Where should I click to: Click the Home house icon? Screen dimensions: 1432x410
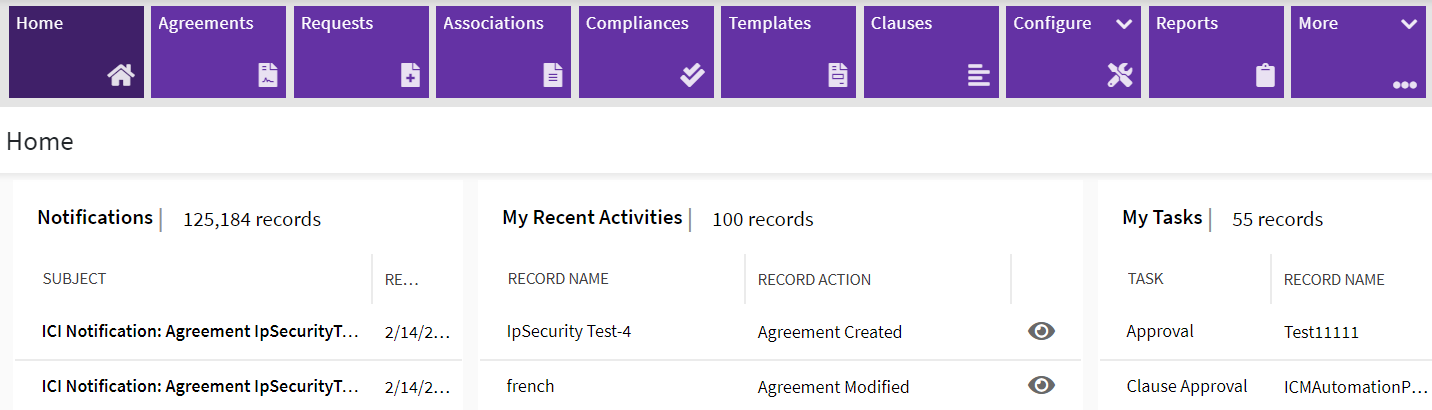[120, 76]
